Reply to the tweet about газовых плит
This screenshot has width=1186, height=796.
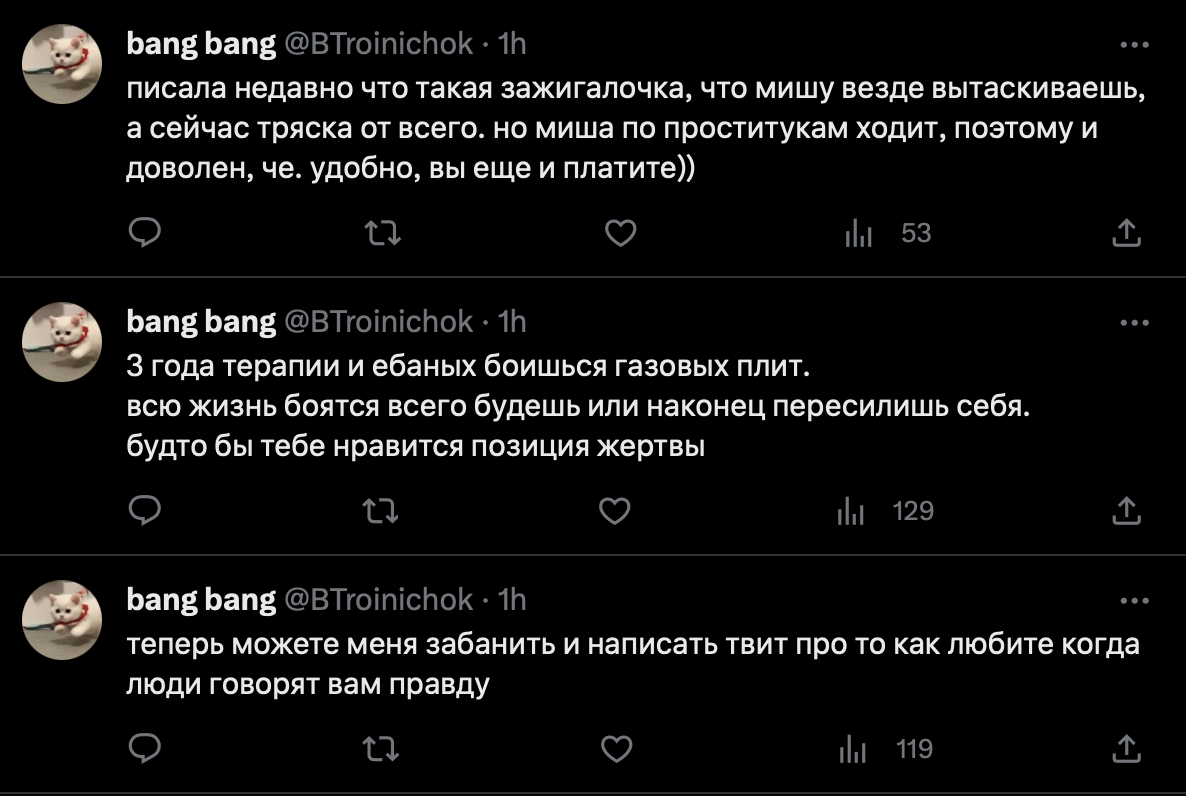tap(147, 512)
